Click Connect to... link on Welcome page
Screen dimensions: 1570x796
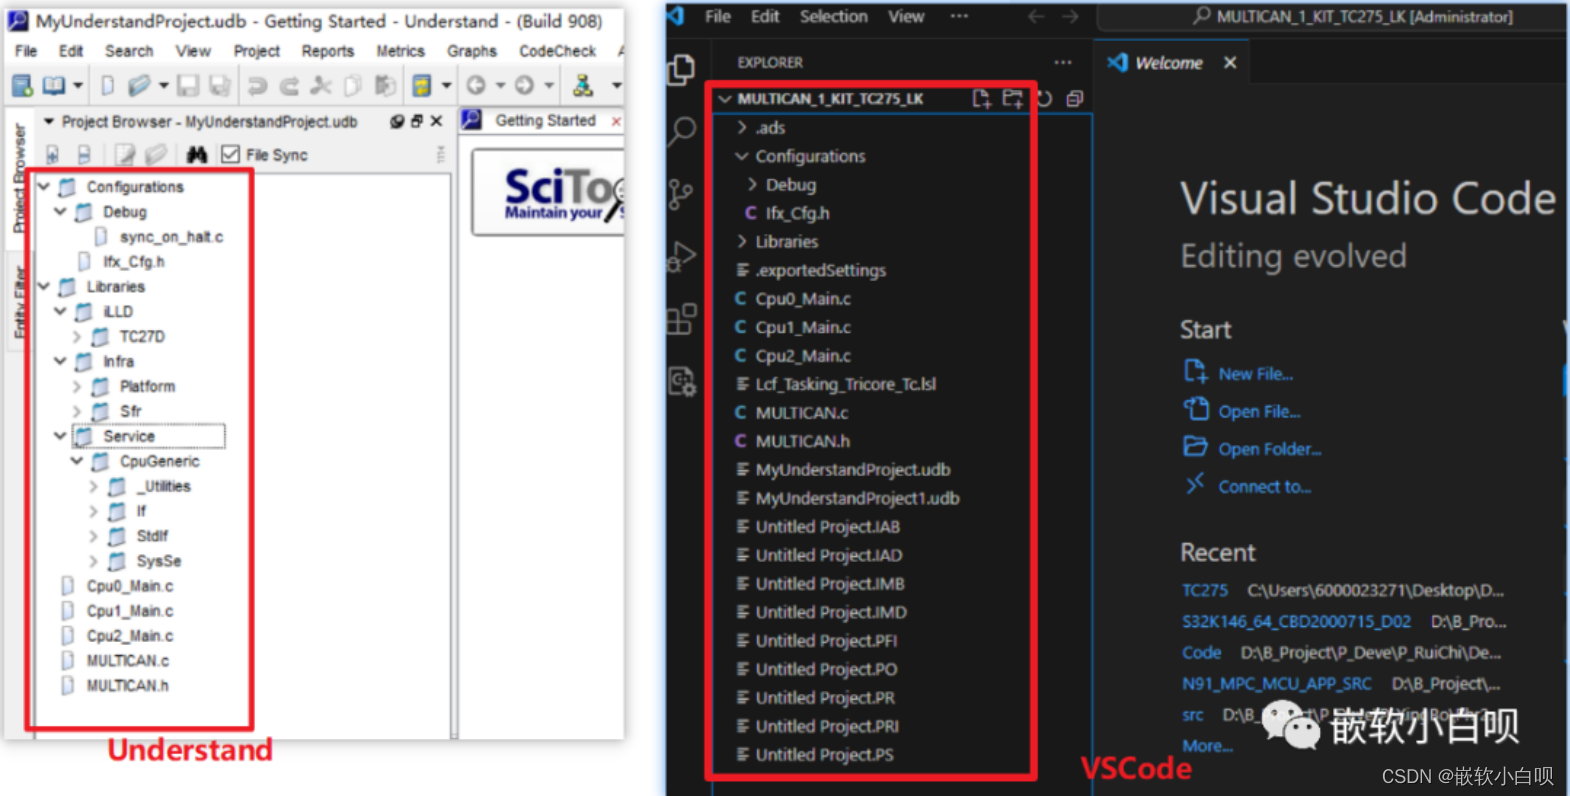1264,487
